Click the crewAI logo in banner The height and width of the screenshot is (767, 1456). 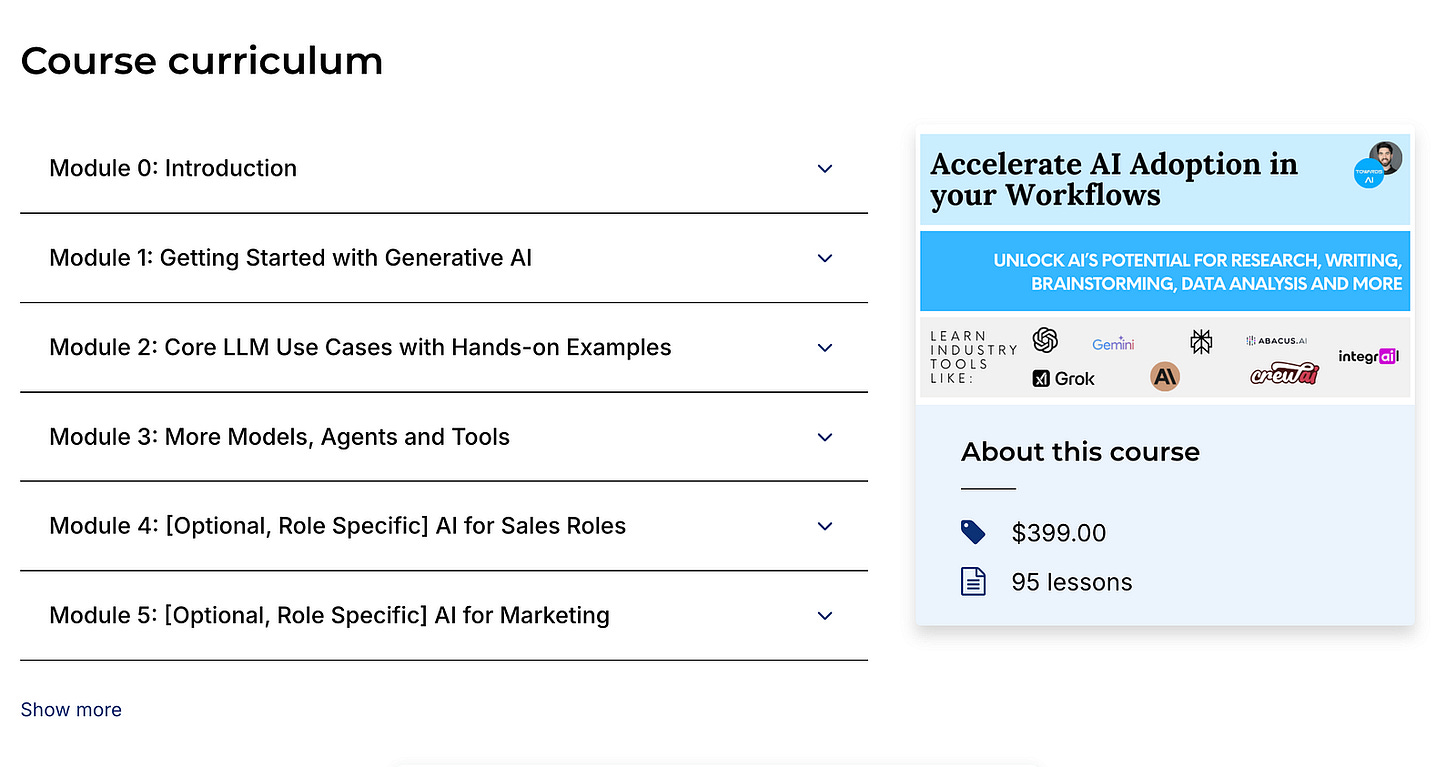tap(1285, 375)
